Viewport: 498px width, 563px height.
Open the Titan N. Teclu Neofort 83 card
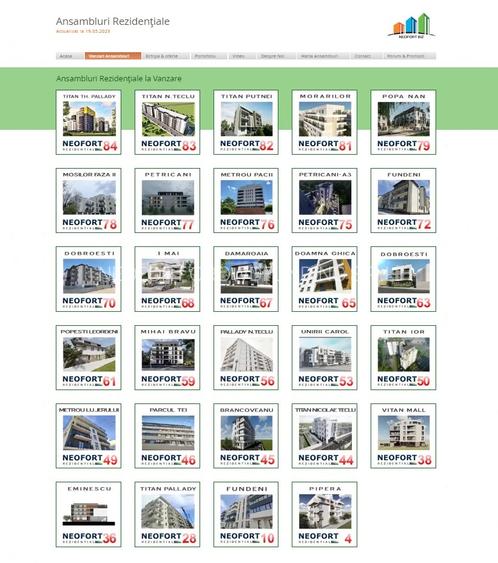coord(167,122)
